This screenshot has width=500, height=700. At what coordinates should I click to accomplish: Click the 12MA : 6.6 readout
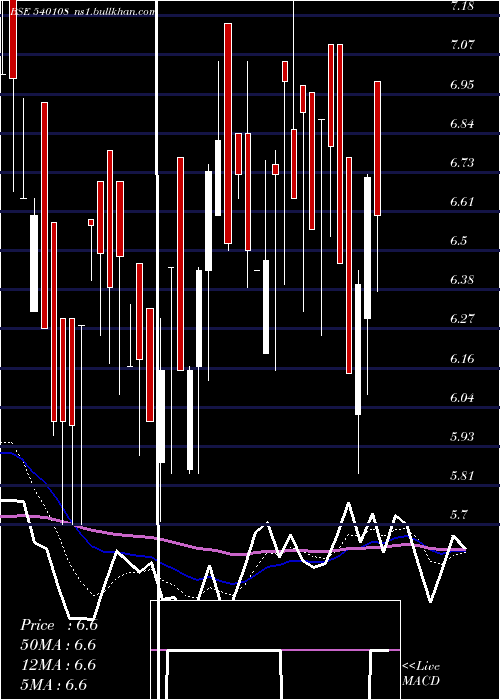point(59,665)
